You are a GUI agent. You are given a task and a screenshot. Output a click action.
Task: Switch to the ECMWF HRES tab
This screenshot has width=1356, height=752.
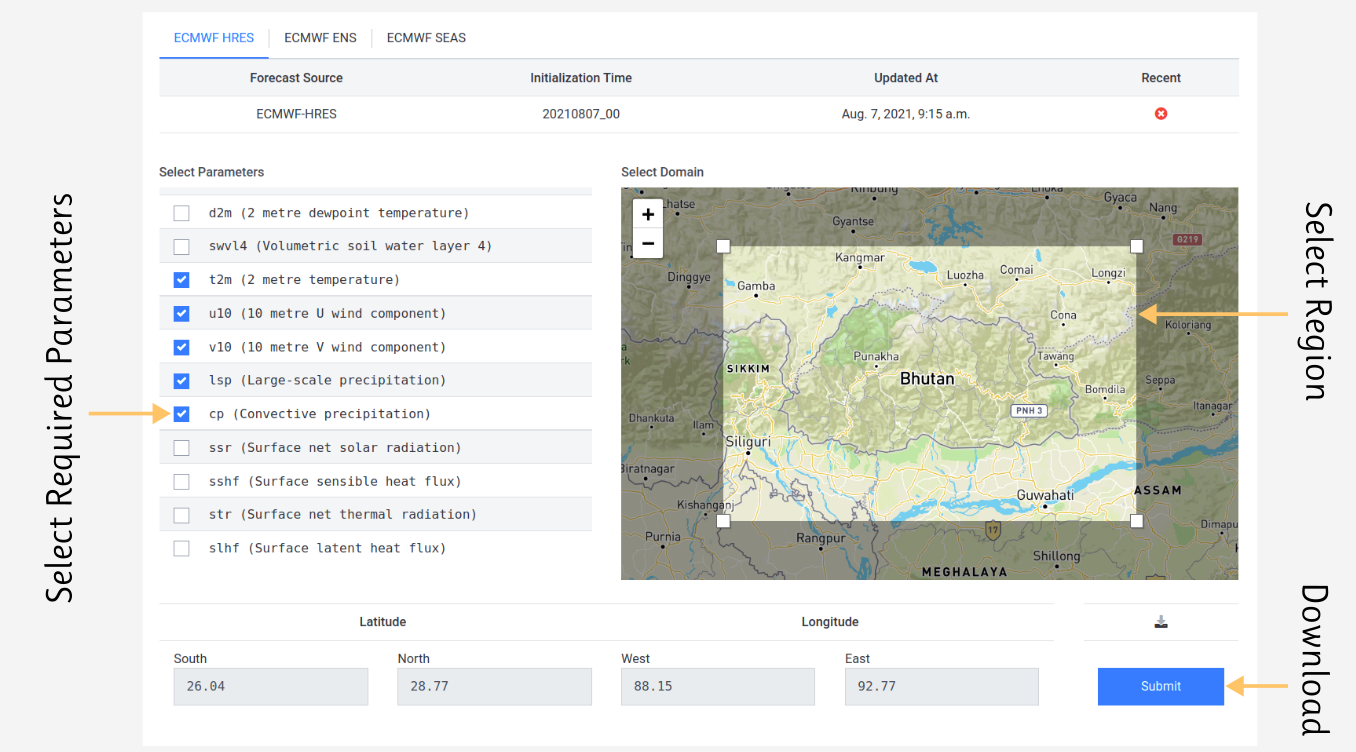[214, 38]
